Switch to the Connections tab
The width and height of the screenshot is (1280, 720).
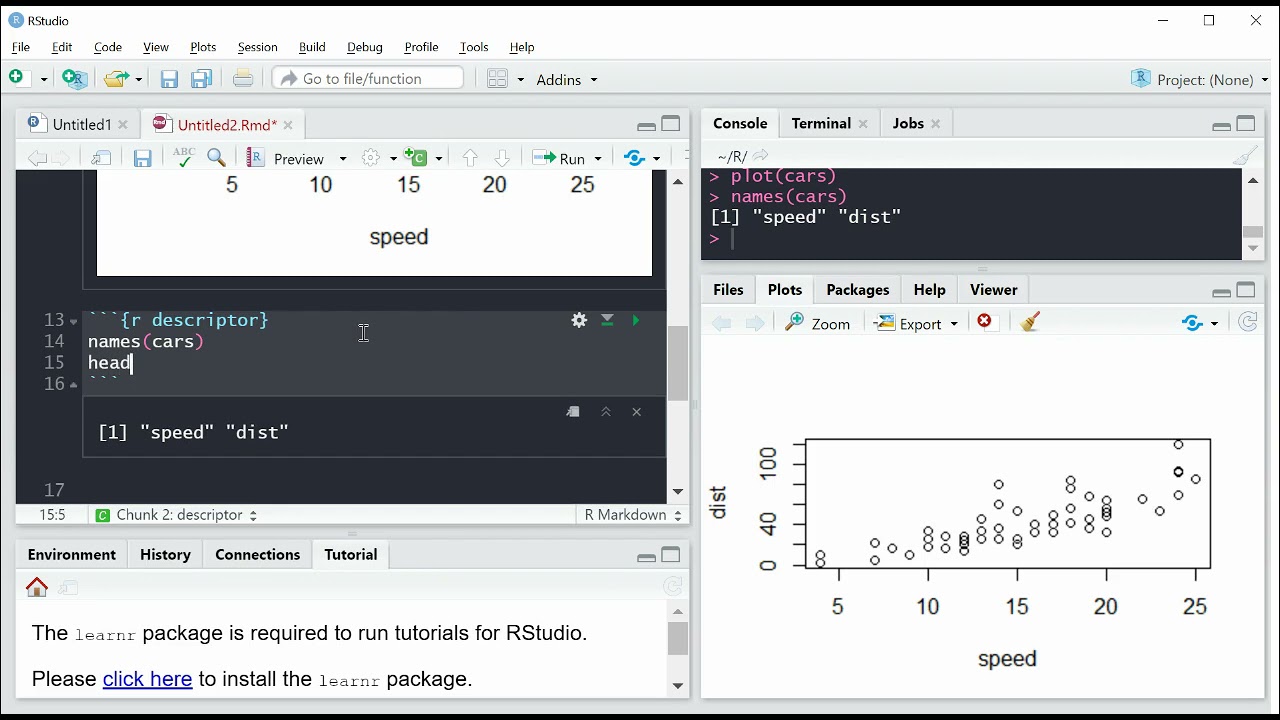coord(257,555)
